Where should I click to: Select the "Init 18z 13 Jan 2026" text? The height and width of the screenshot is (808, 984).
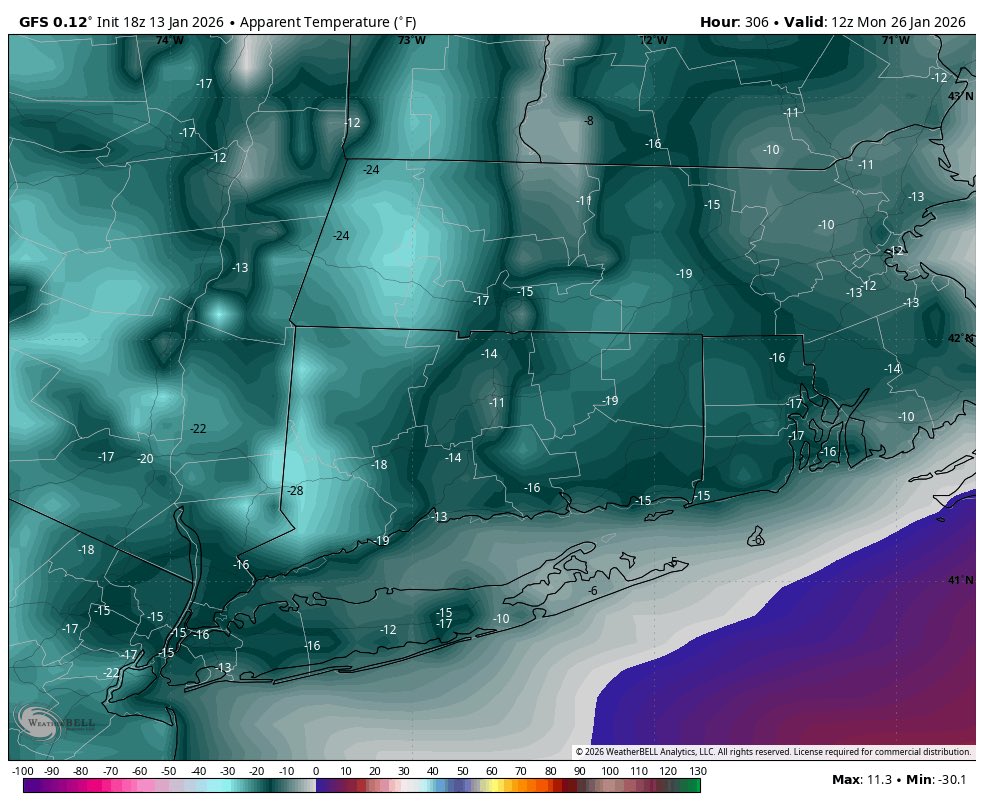pyautogui.click(x=160, y=22)
